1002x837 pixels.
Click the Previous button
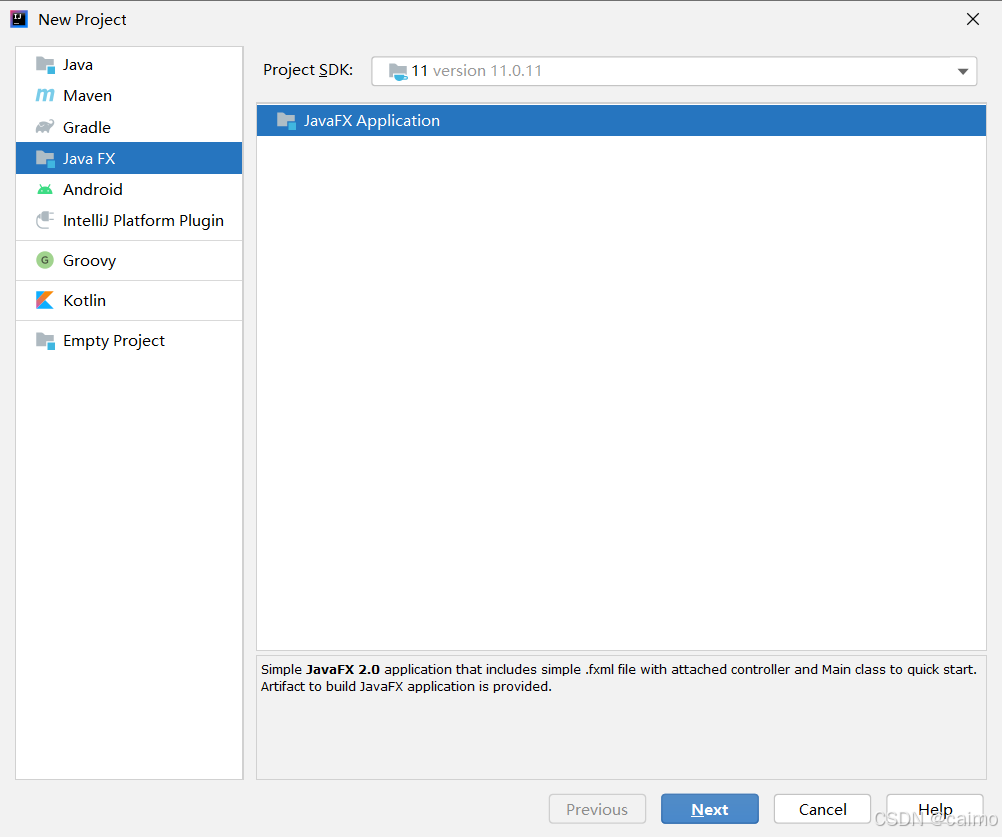point(597,809)
